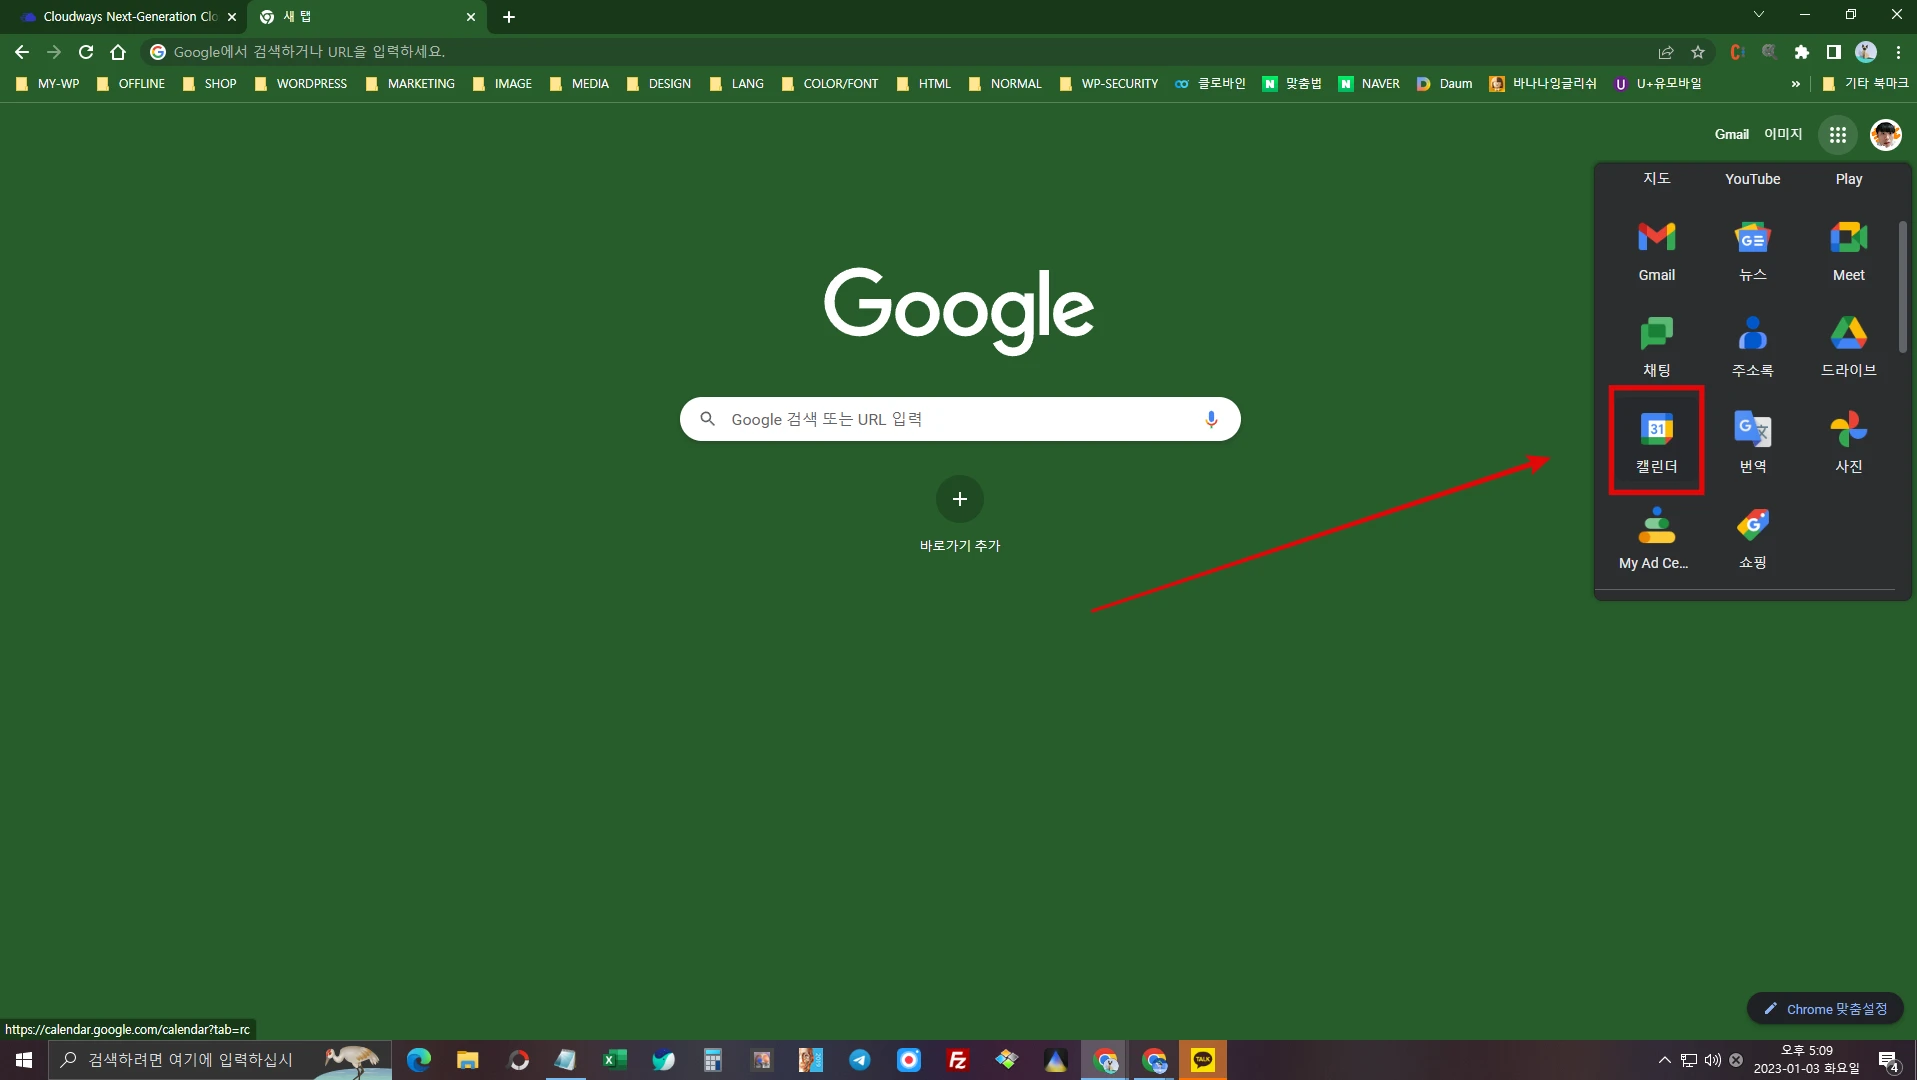Open the WORDPRESS bookmark folder
Image resolution: width=1917 pixels, height=1080 pixels.
coord(300,84)
